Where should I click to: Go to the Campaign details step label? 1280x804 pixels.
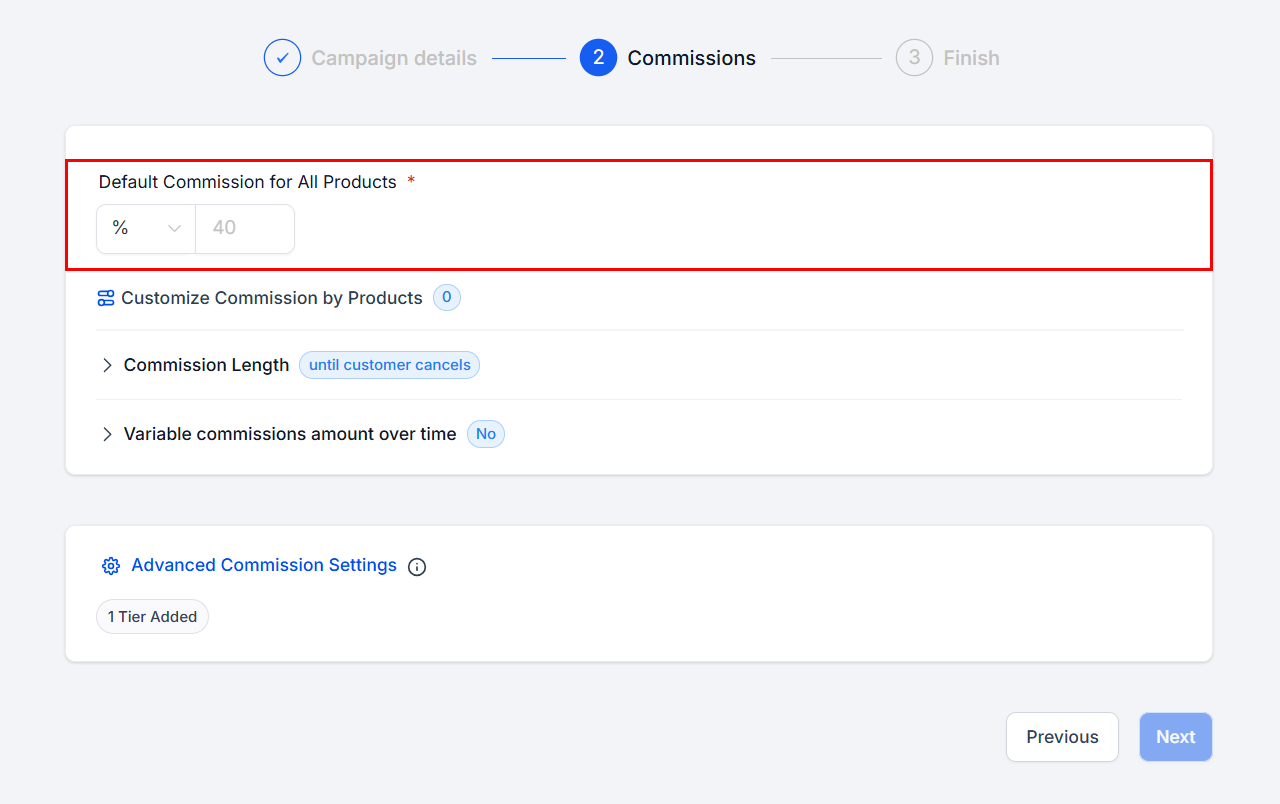(394, 58)
